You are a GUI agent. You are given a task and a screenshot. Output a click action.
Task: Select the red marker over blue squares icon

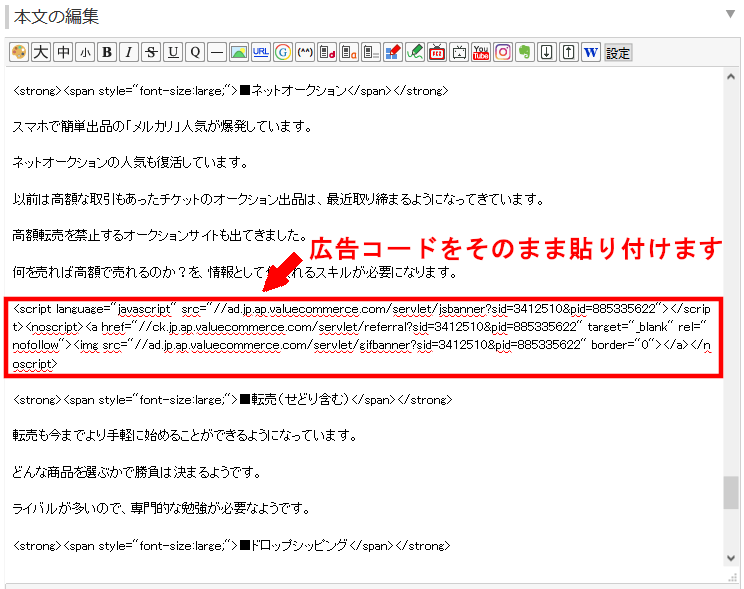point(393,52)
